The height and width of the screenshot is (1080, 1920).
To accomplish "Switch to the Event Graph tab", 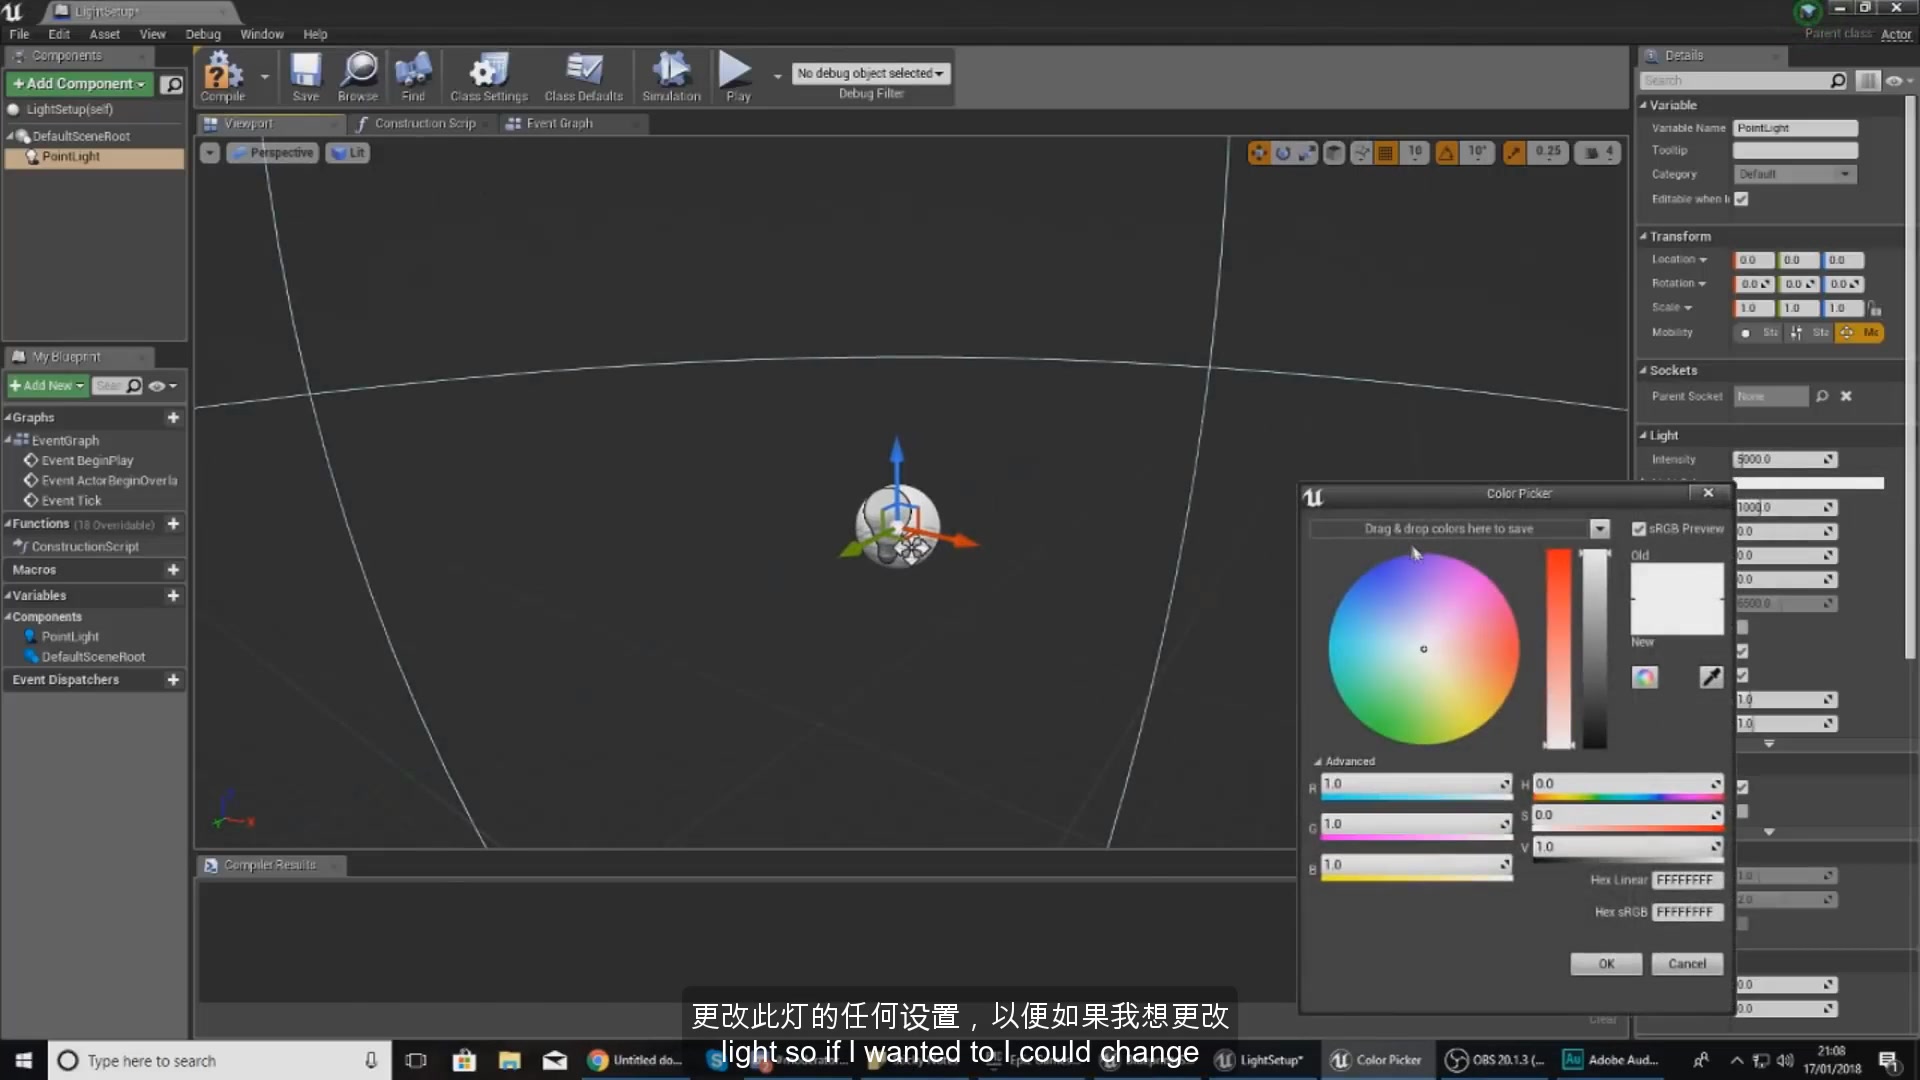I will click(560, 123).
